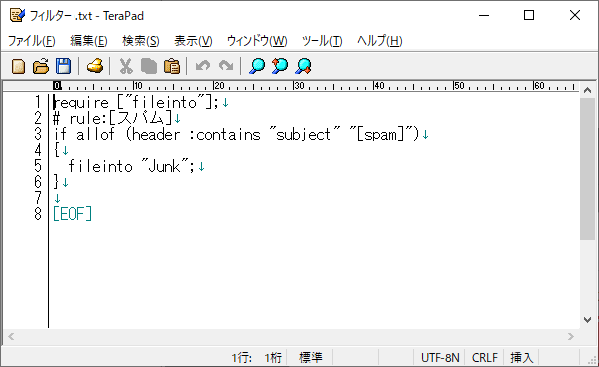Screen dimensions: 599x367
Task: Save the file using the floppy disk icon
Action: click(63, 66)
